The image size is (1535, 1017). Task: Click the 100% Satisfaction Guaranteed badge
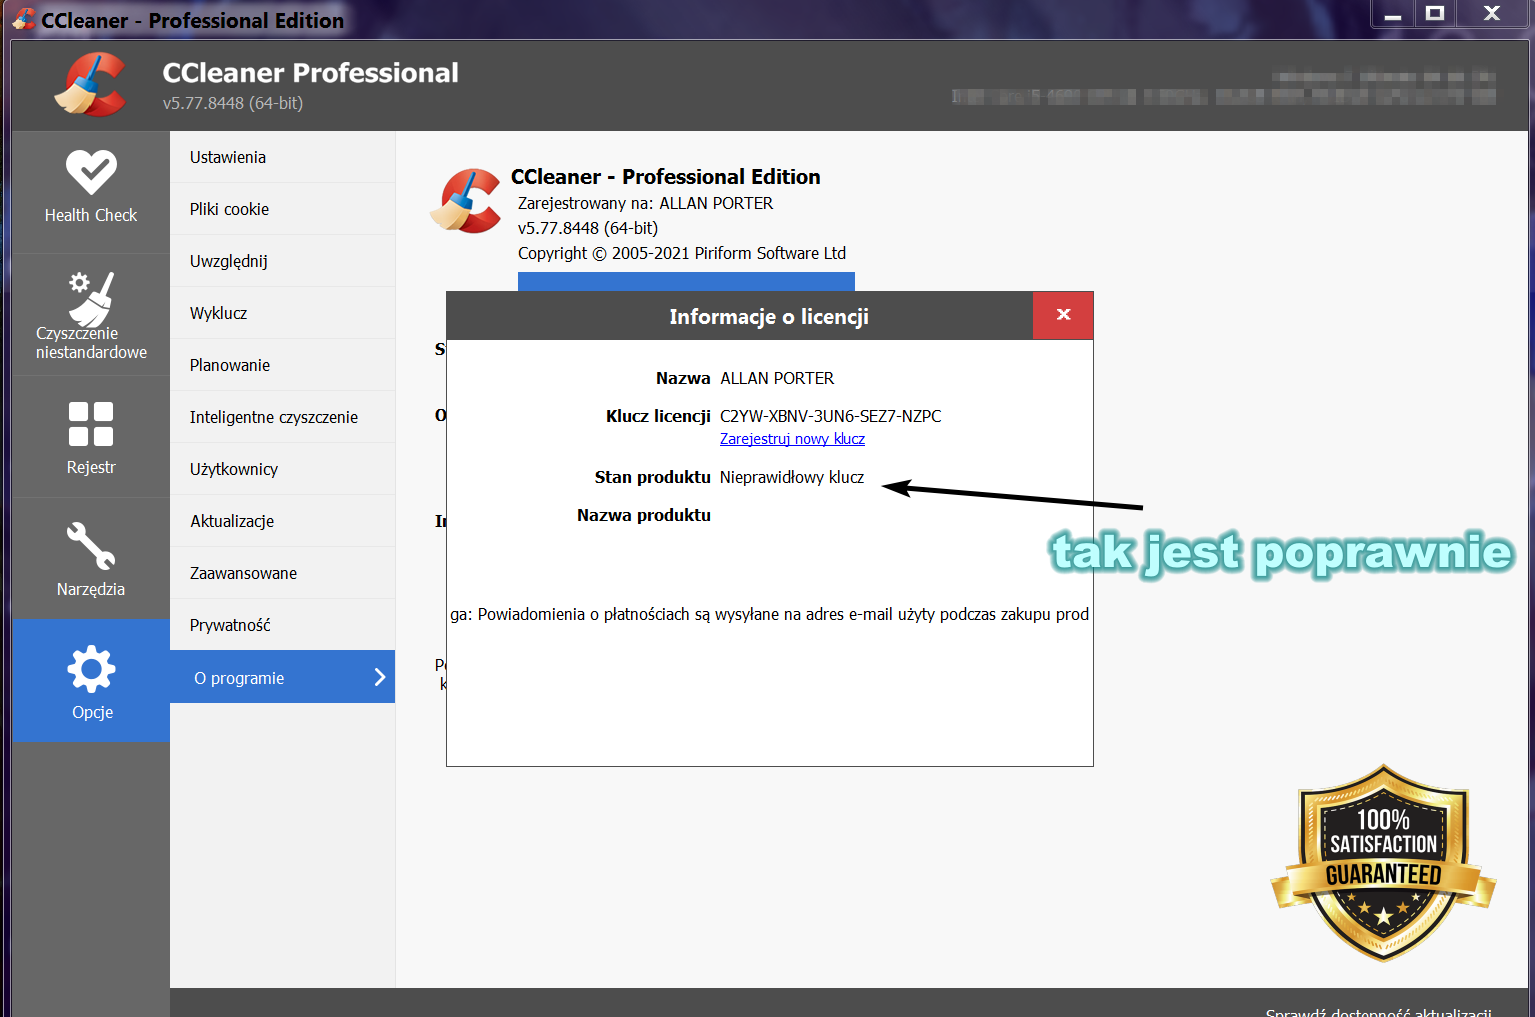[x=1383, y=862]
